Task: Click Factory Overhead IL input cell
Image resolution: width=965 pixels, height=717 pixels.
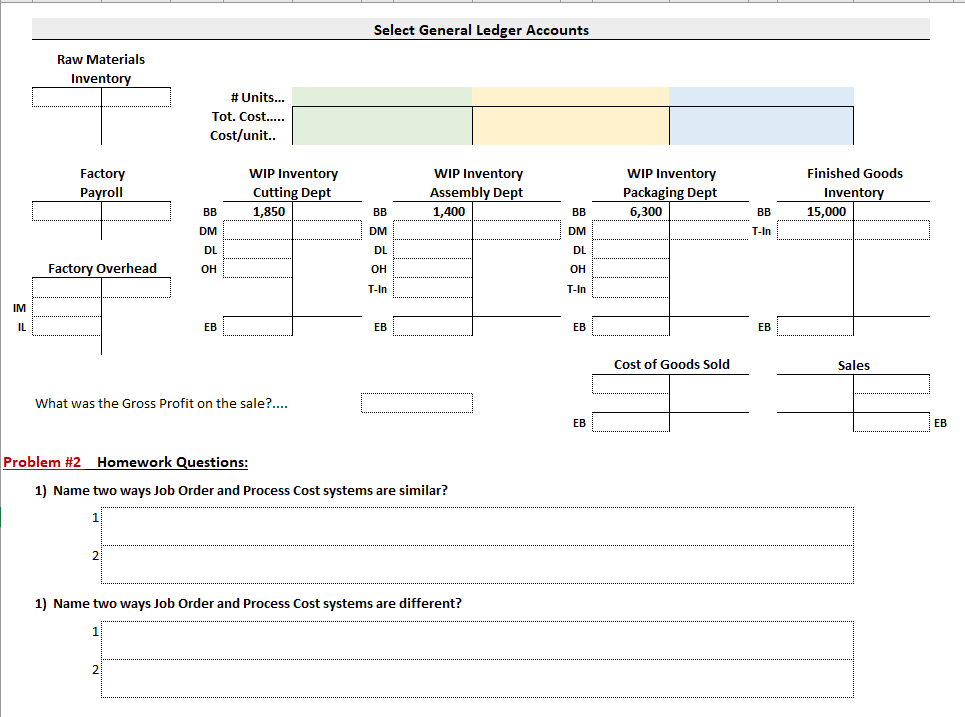Action: pos(66,327)
